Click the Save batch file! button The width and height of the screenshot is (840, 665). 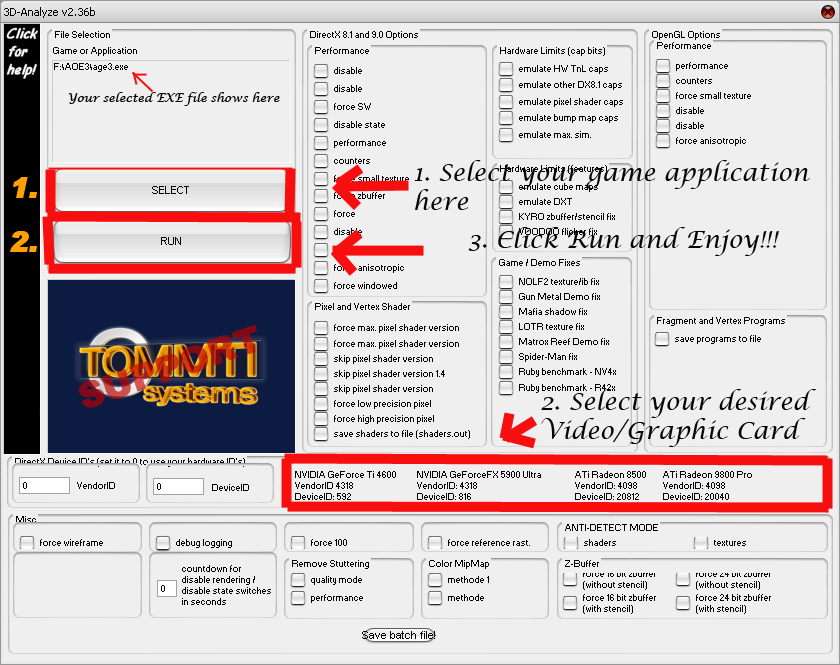(x=398, y=635)
